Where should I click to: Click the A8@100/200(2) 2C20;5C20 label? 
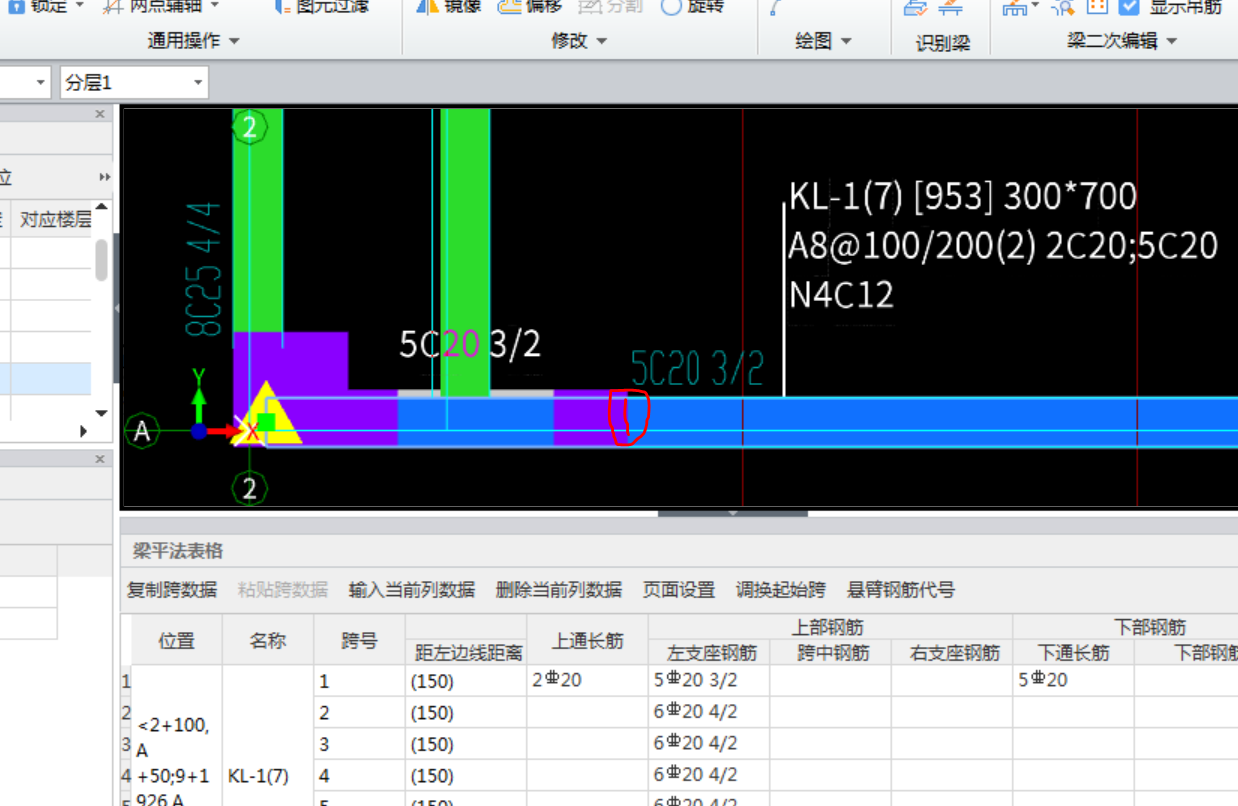click(1003, 245)
